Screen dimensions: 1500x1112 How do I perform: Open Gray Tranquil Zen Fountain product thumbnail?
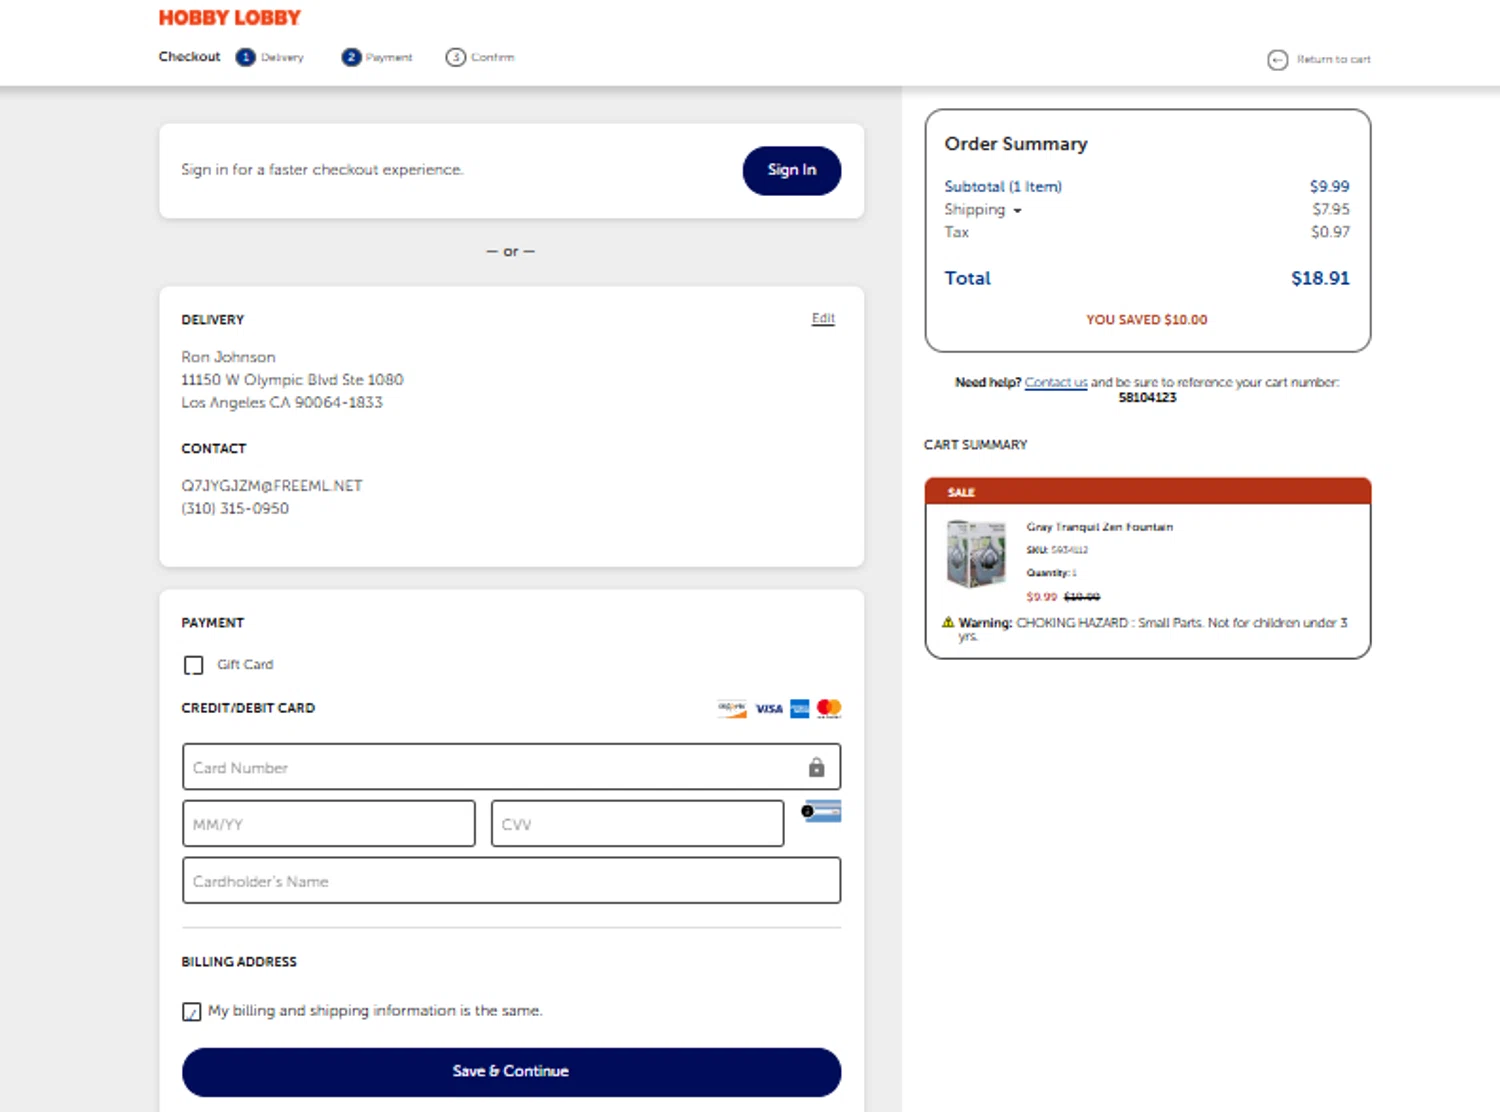pos(976,554)
